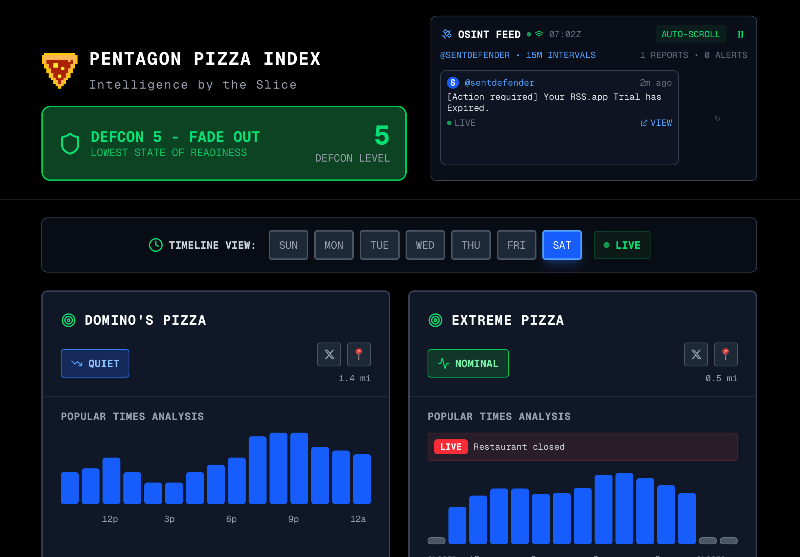This screenshot has width=800, height=557.
Task: Click the Timeline View clock icon
Action: tap(155, 245)
